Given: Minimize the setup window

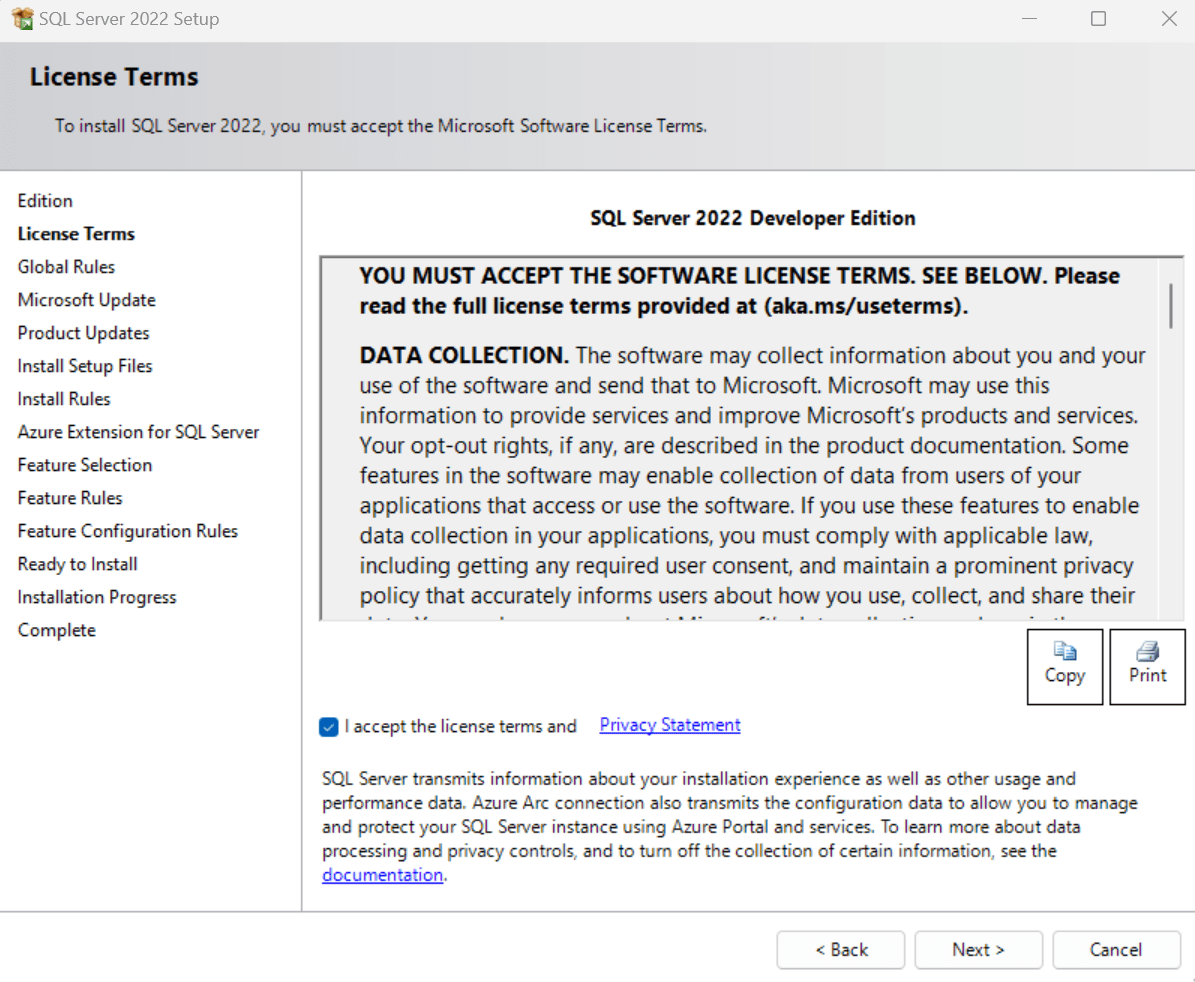Looking at the screenshot, I should 1030,18.
